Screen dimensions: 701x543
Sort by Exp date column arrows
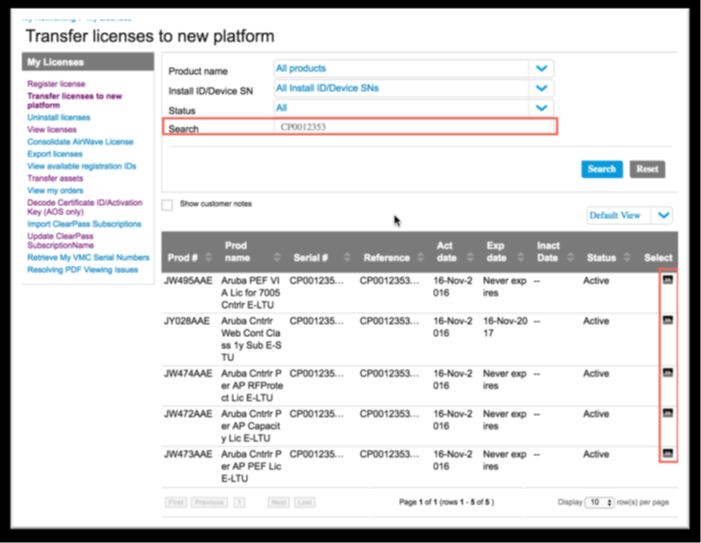point(520,257)
